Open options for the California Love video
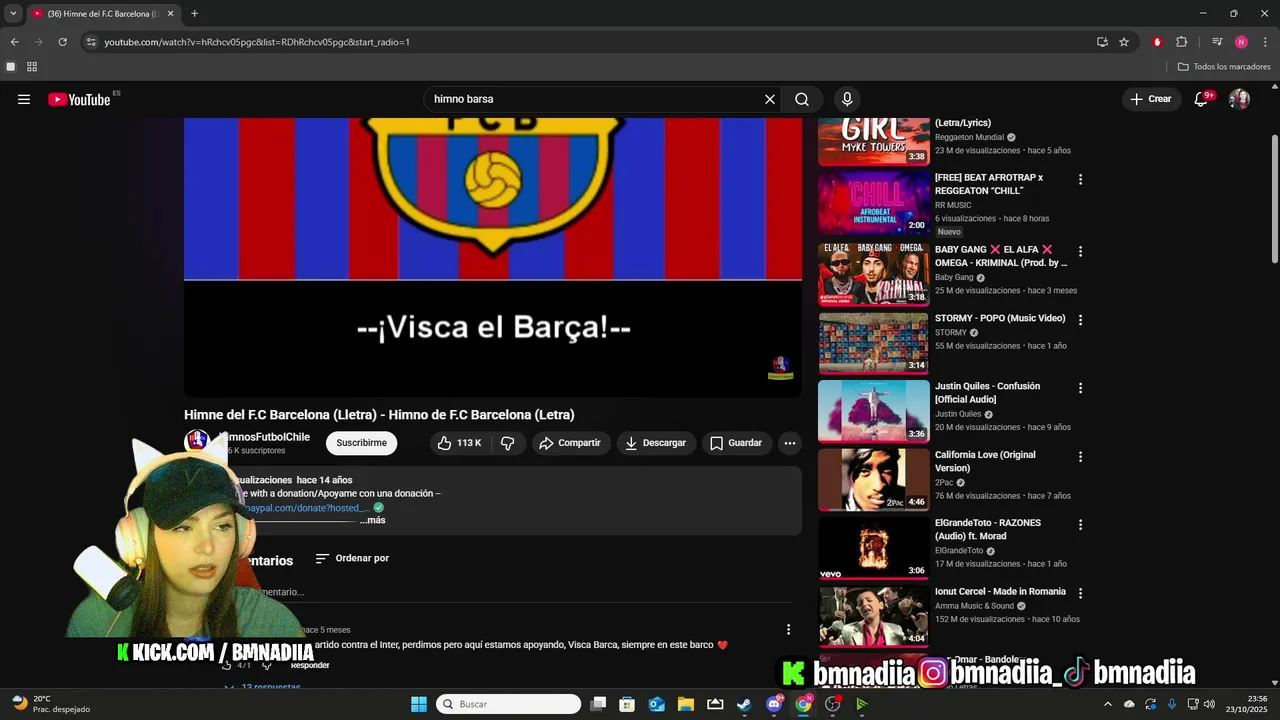 (x=1080, y=456)
